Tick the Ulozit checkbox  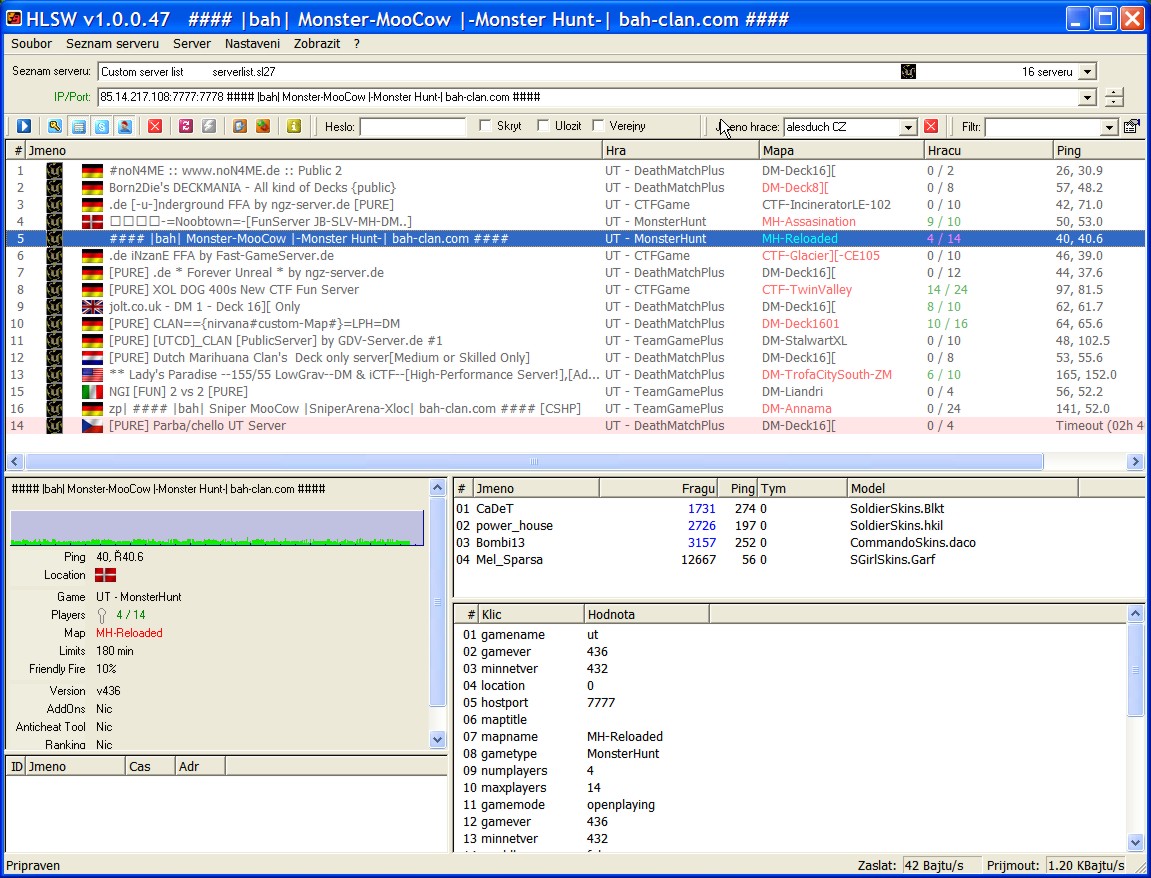pyautogui.click(x=544, y=126)
